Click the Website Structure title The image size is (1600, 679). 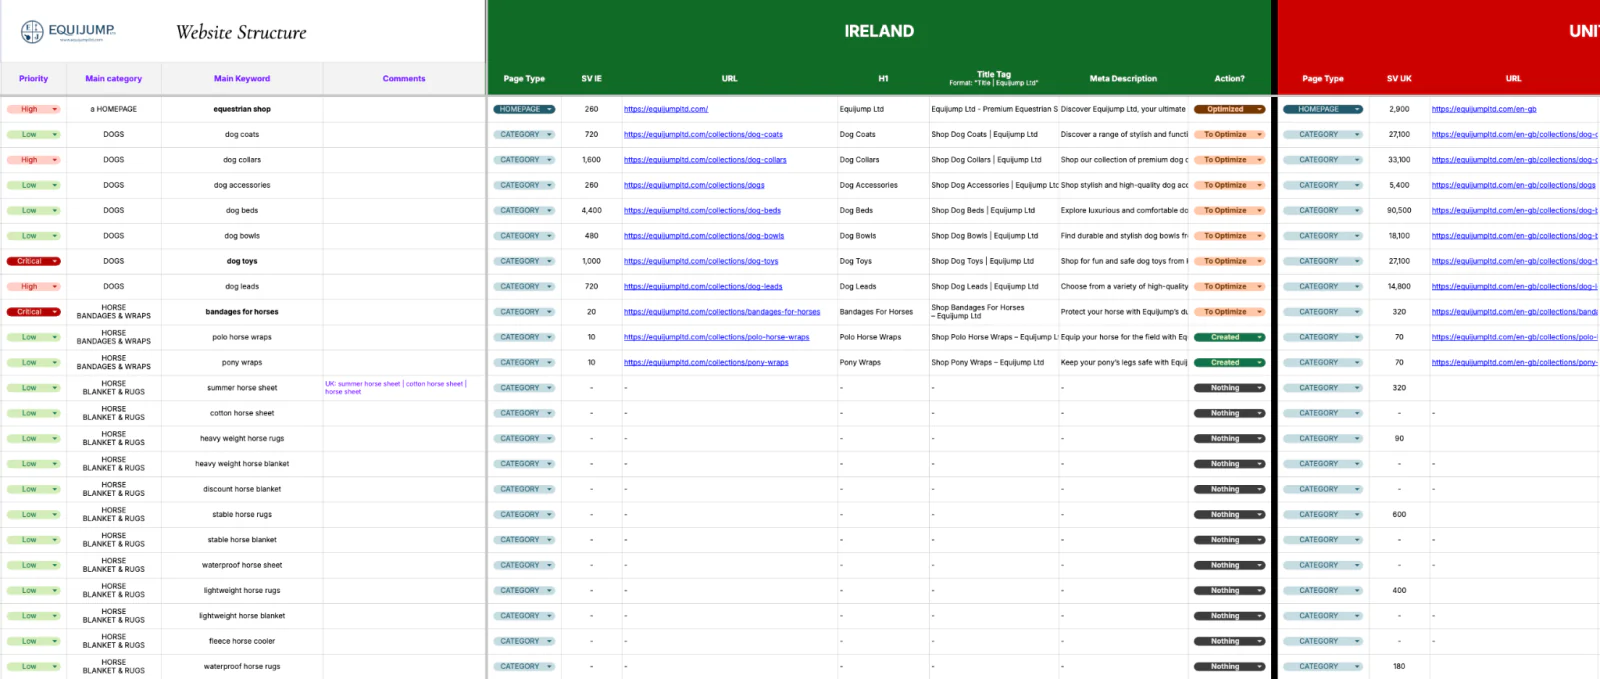pyautogui.click(x=241, y=32)
